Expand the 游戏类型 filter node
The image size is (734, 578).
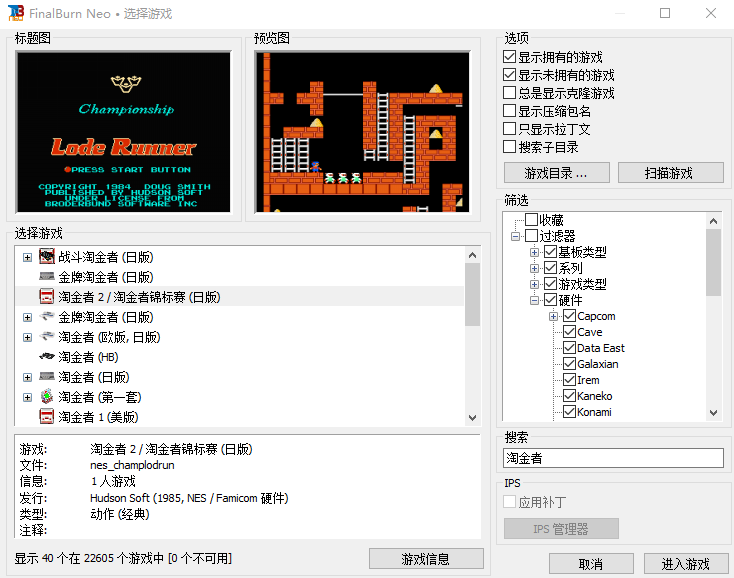[534, 284]
